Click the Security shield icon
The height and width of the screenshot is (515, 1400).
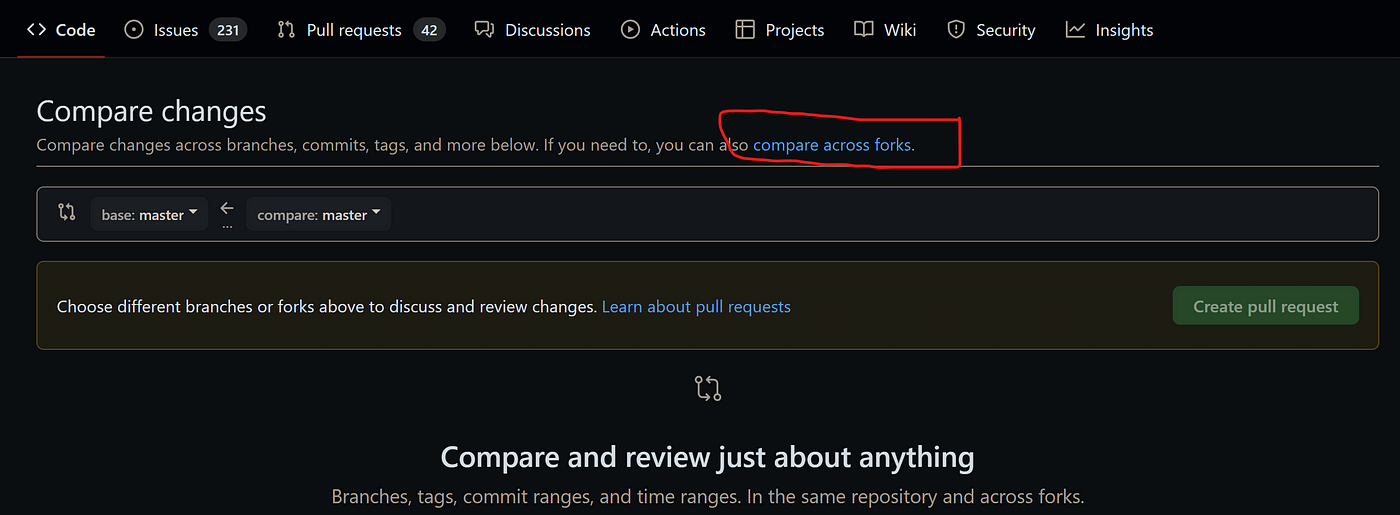pyautogui.click(x=957, y=30)
